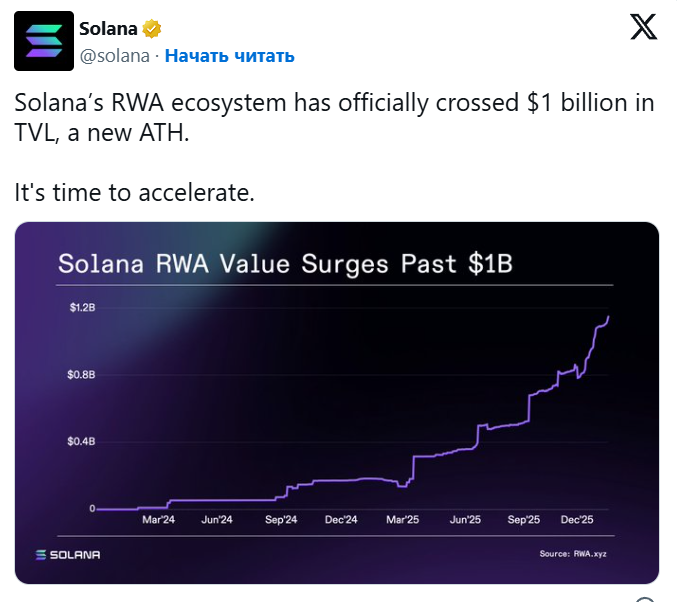Click the "Jun'25" x-axis label
677x602 pixels.
click(x=466, y=520)
